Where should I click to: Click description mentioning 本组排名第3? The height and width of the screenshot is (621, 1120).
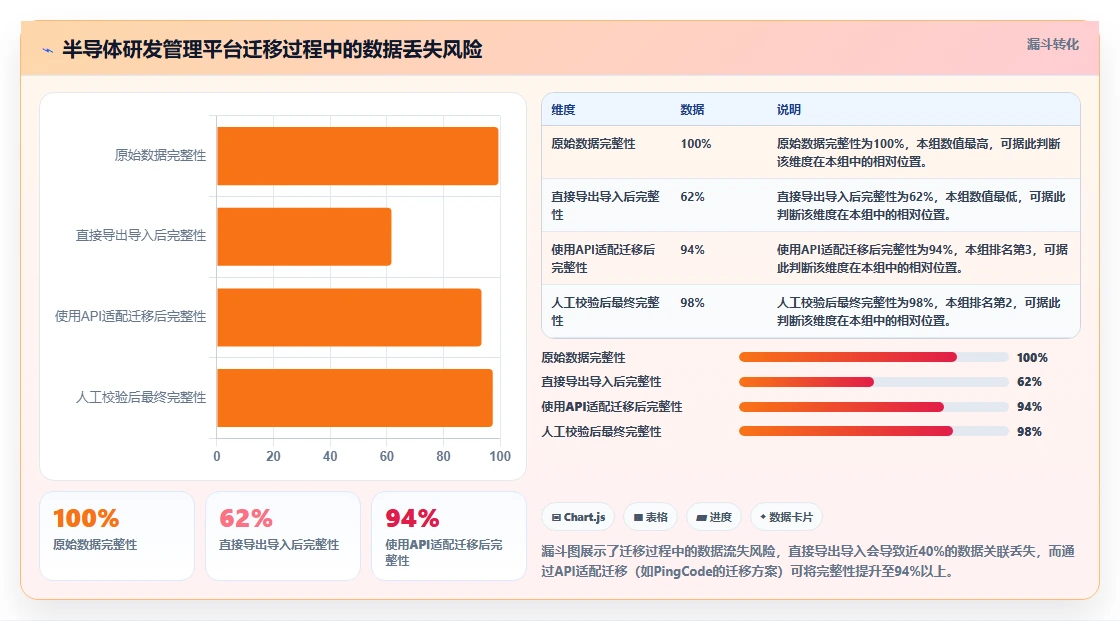(922, 258)
